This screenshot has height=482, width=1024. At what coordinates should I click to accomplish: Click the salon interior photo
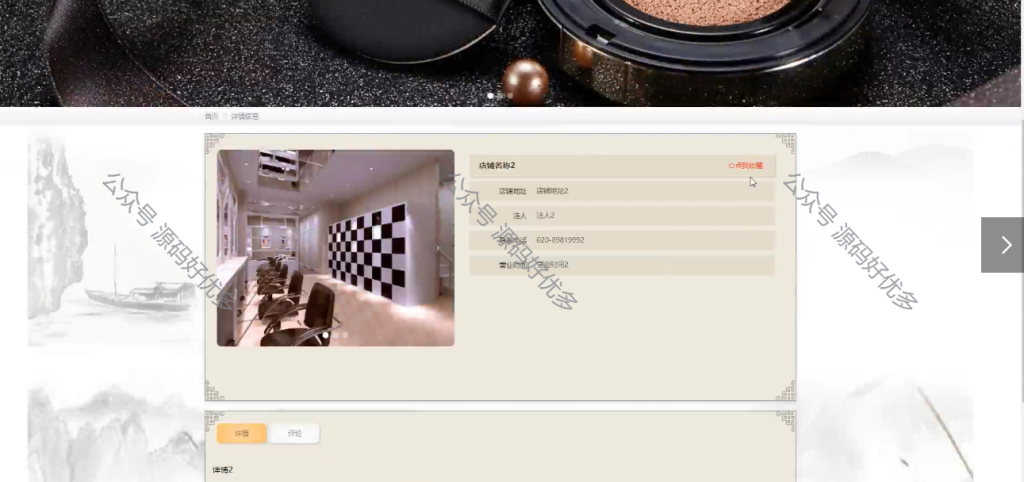click(336, 248)
